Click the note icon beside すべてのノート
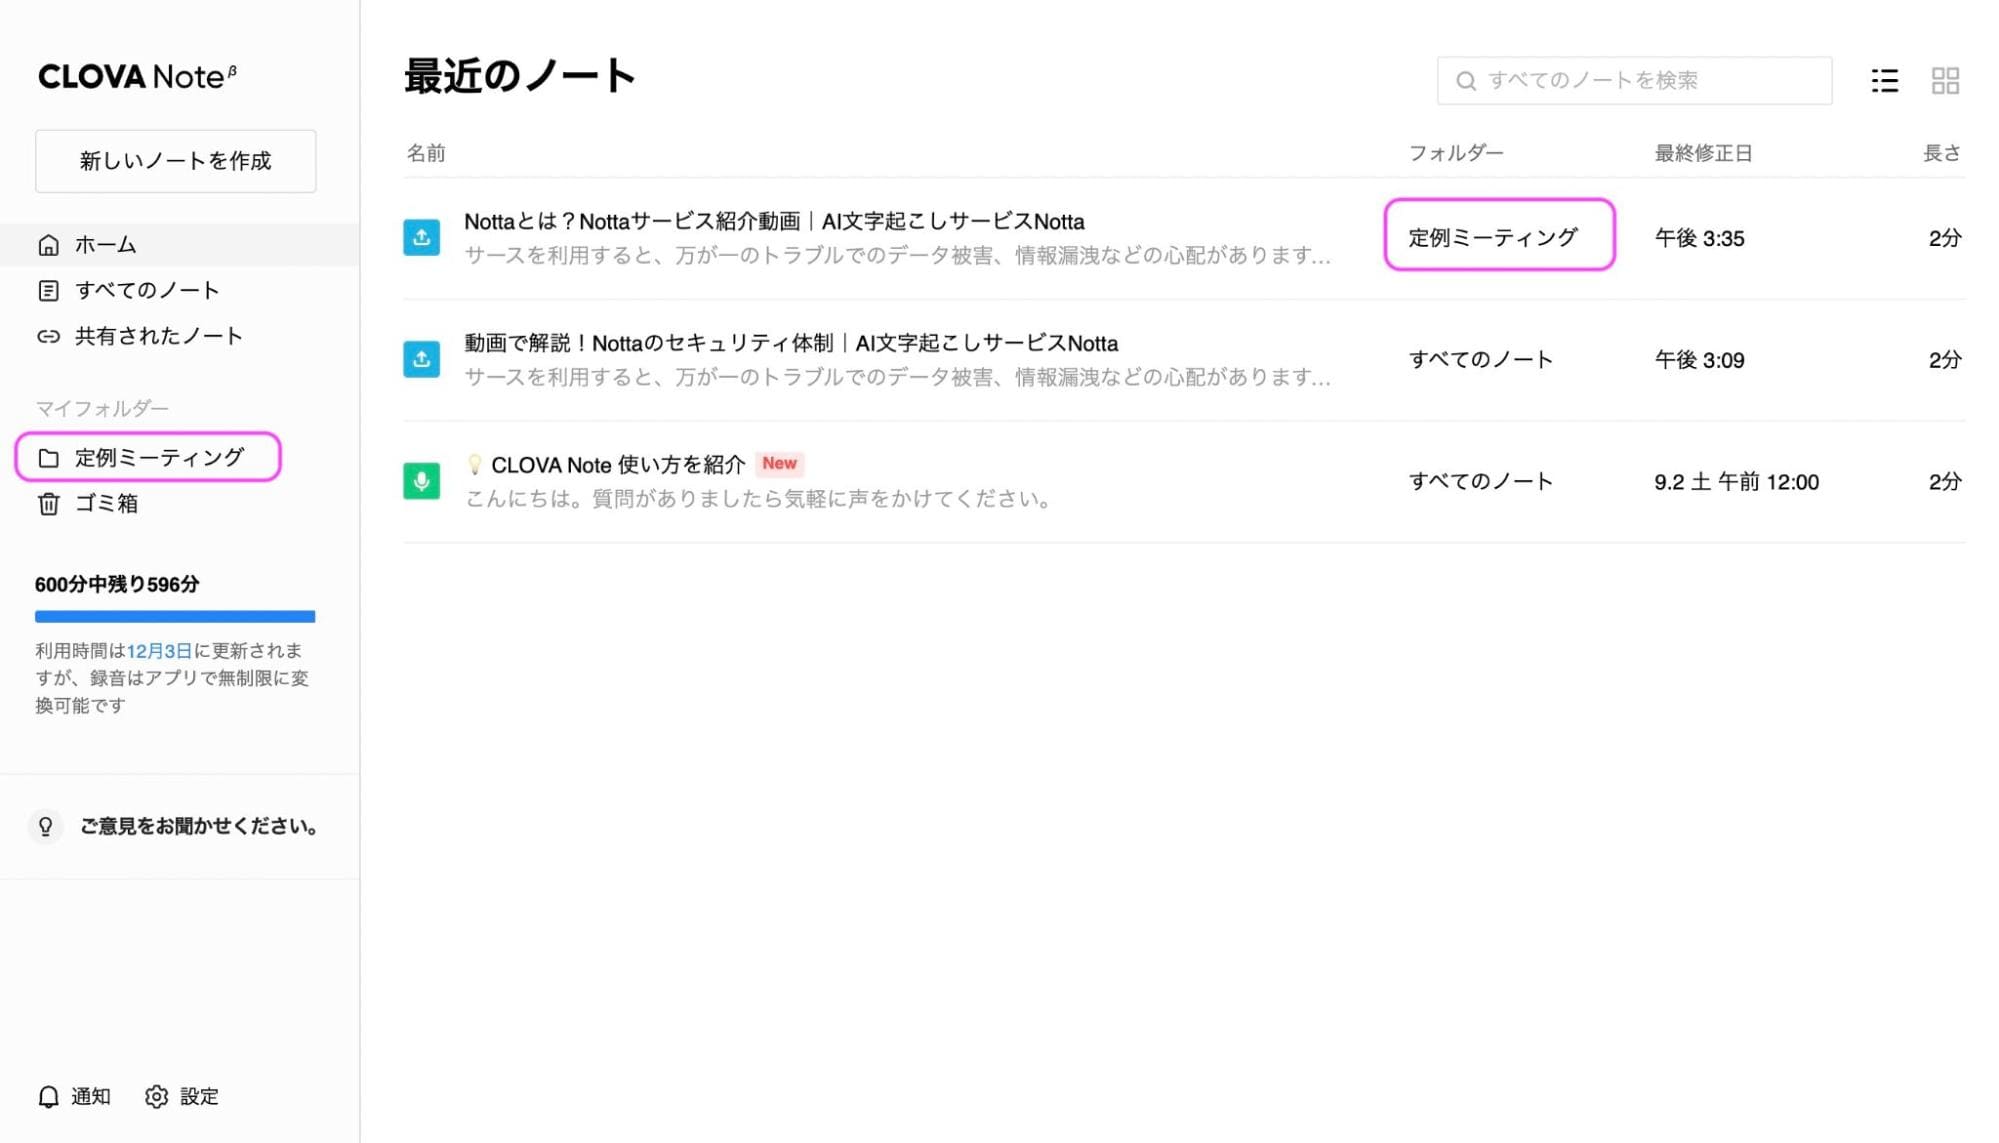Image resolution: width=1999 pixels, height=1143 pixels. tap(48, 291)
